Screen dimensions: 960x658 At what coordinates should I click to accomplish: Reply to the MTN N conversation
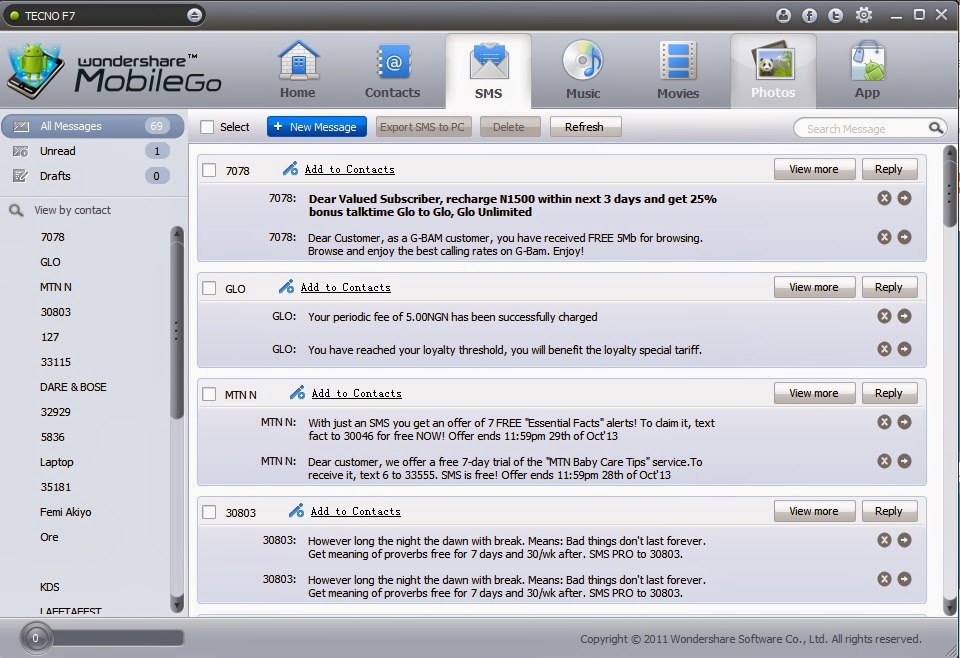pyautogui.click(x=889, y=393)
